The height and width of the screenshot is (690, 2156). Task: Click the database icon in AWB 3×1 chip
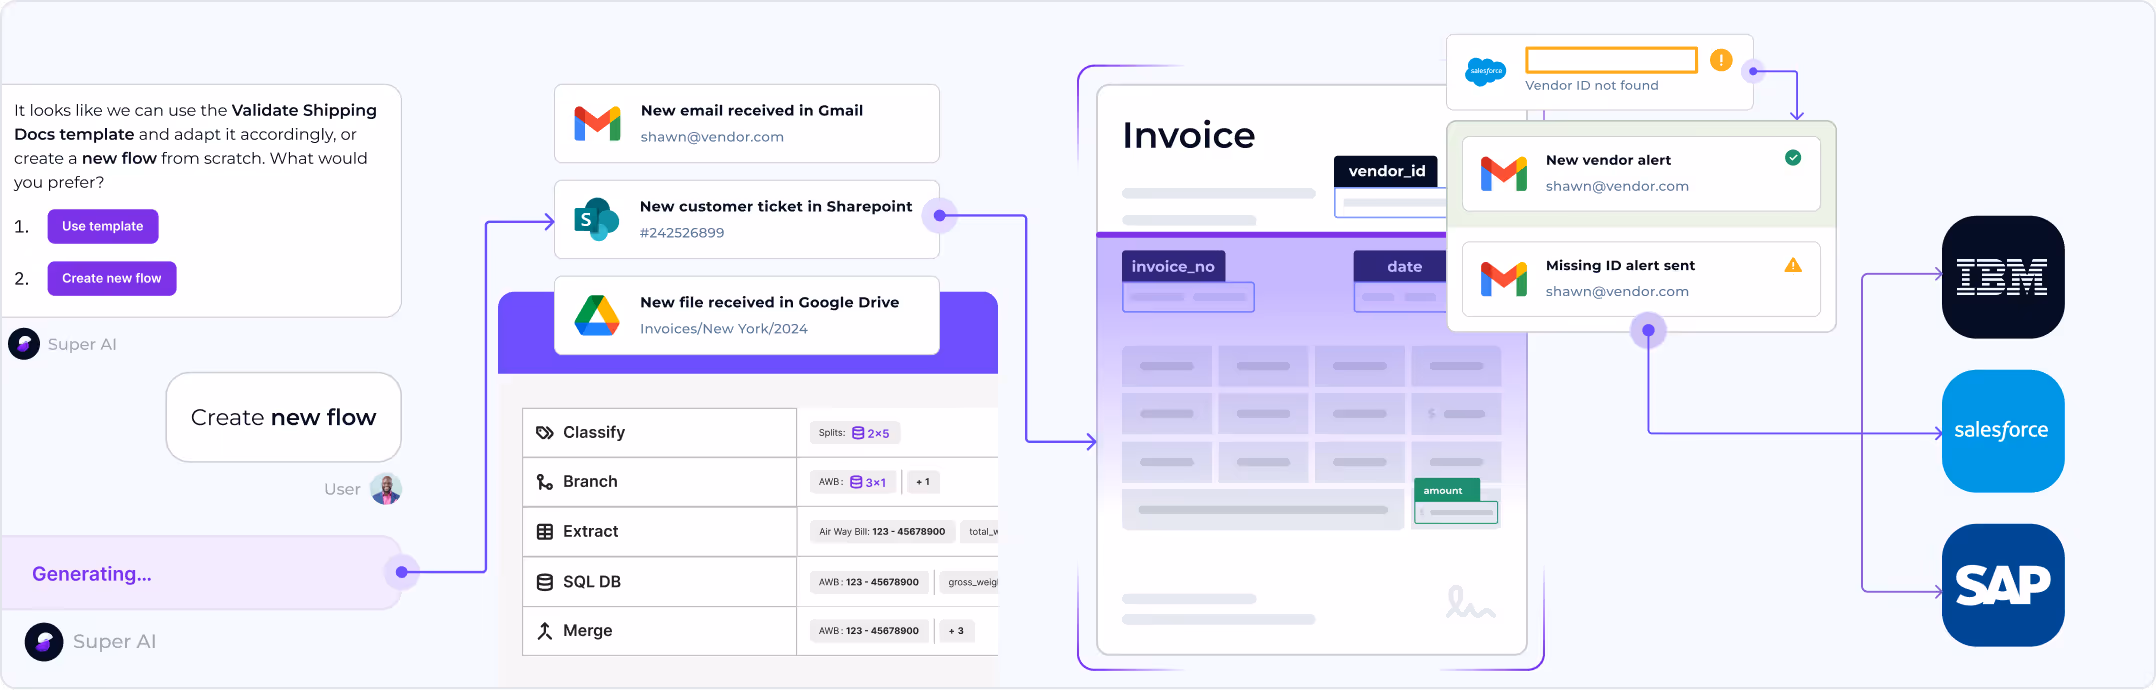coord(856,482)
